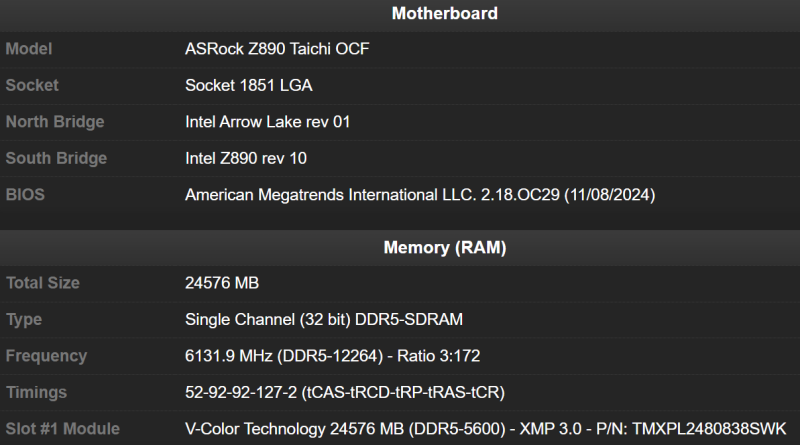Click the American Megatrends BIOS version text
Viewport: 800px width, 445px height.
point(420,194)
